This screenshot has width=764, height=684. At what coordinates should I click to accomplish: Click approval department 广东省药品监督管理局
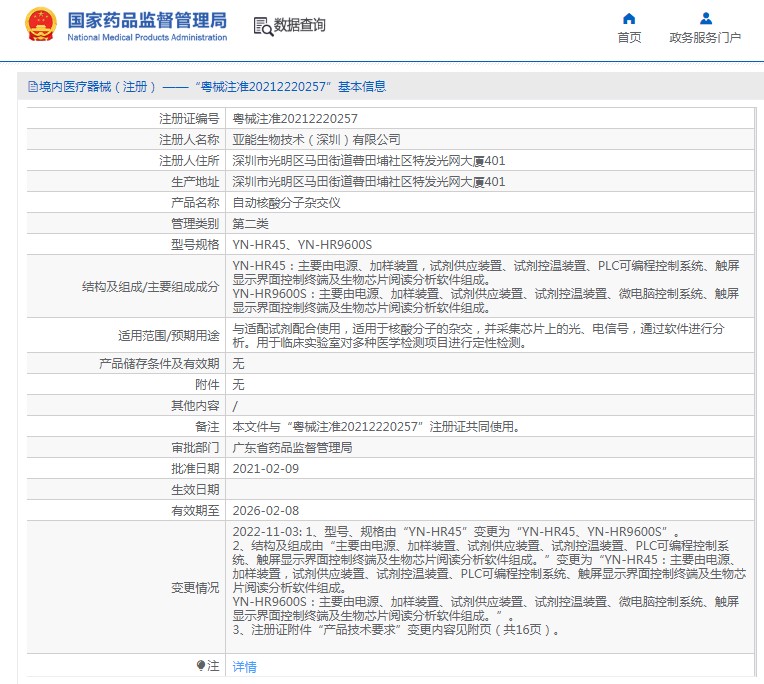tap(292, 447)
